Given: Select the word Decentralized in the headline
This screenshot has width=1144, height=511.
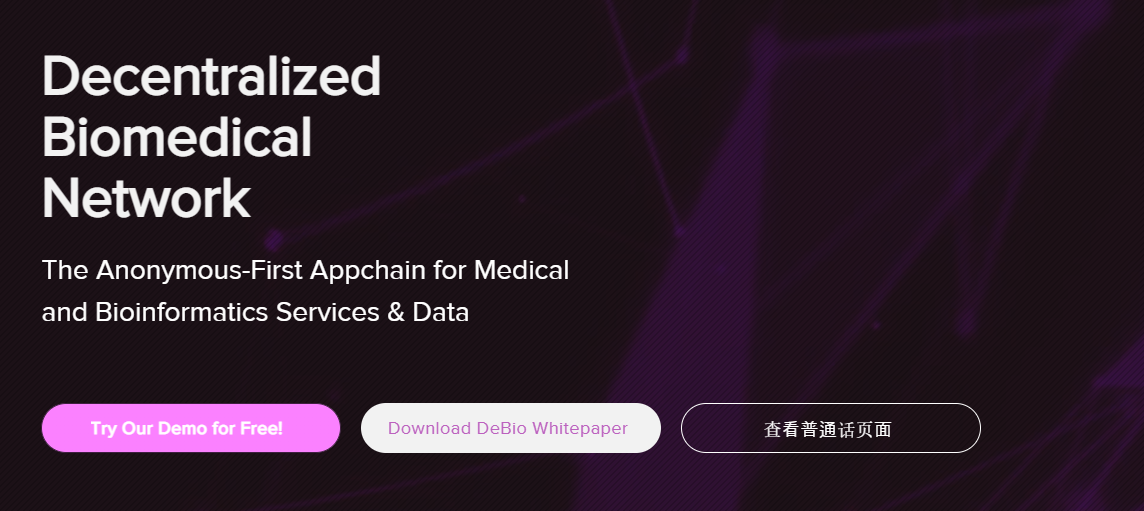Looking at the screenshot, I should tap(212, 76).
